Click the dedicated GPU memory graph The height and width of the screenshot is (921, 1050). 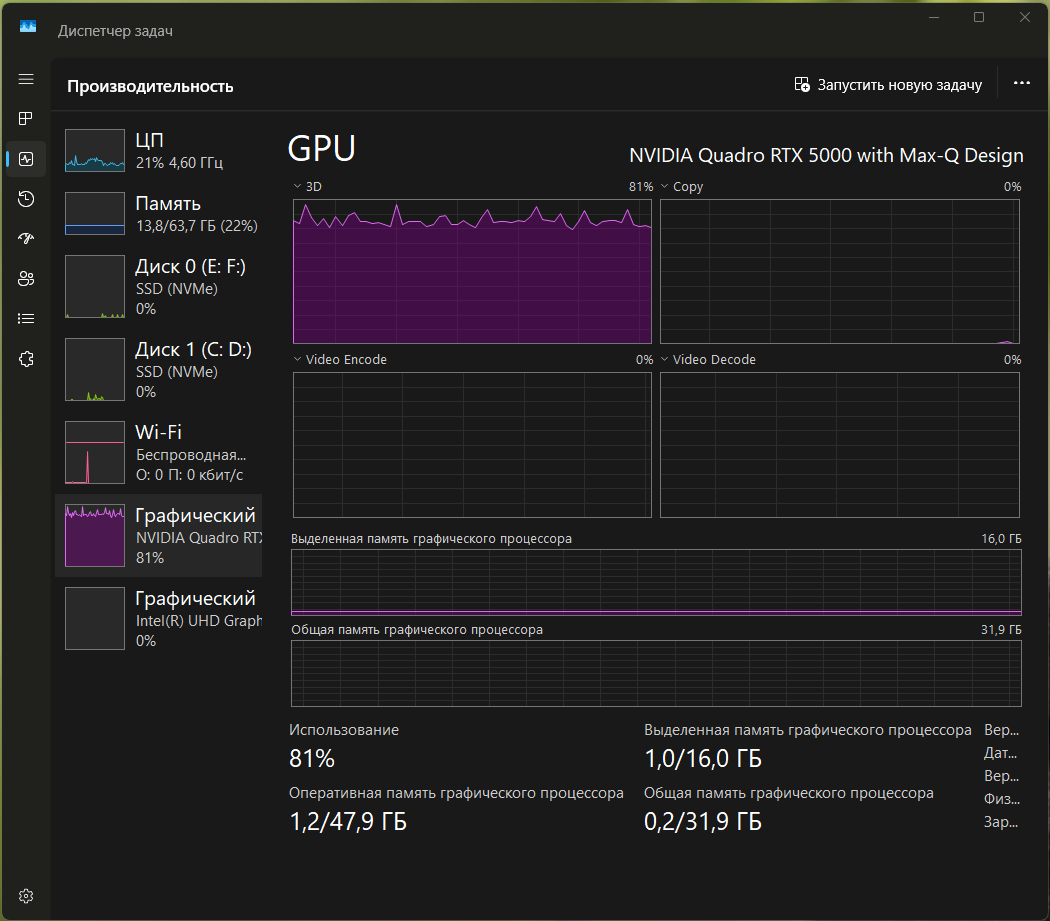point(656,581)
